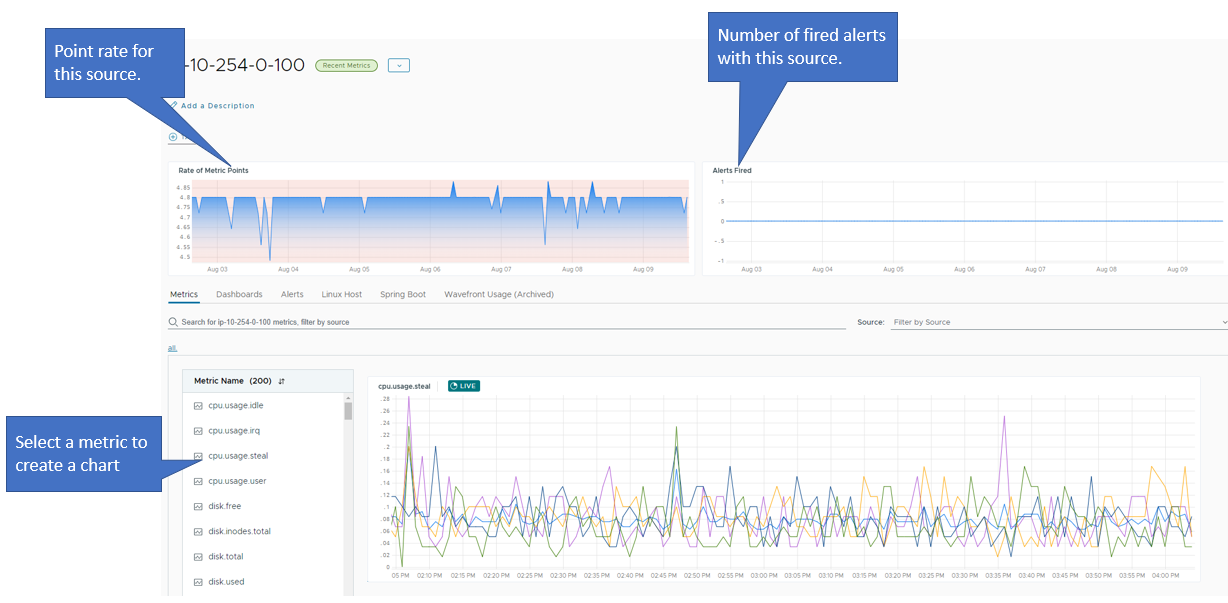Click the Rate of Metric Points chart
Image resolution: width=1228 pixels, height=603 pixels.
[x=440, y=221]
